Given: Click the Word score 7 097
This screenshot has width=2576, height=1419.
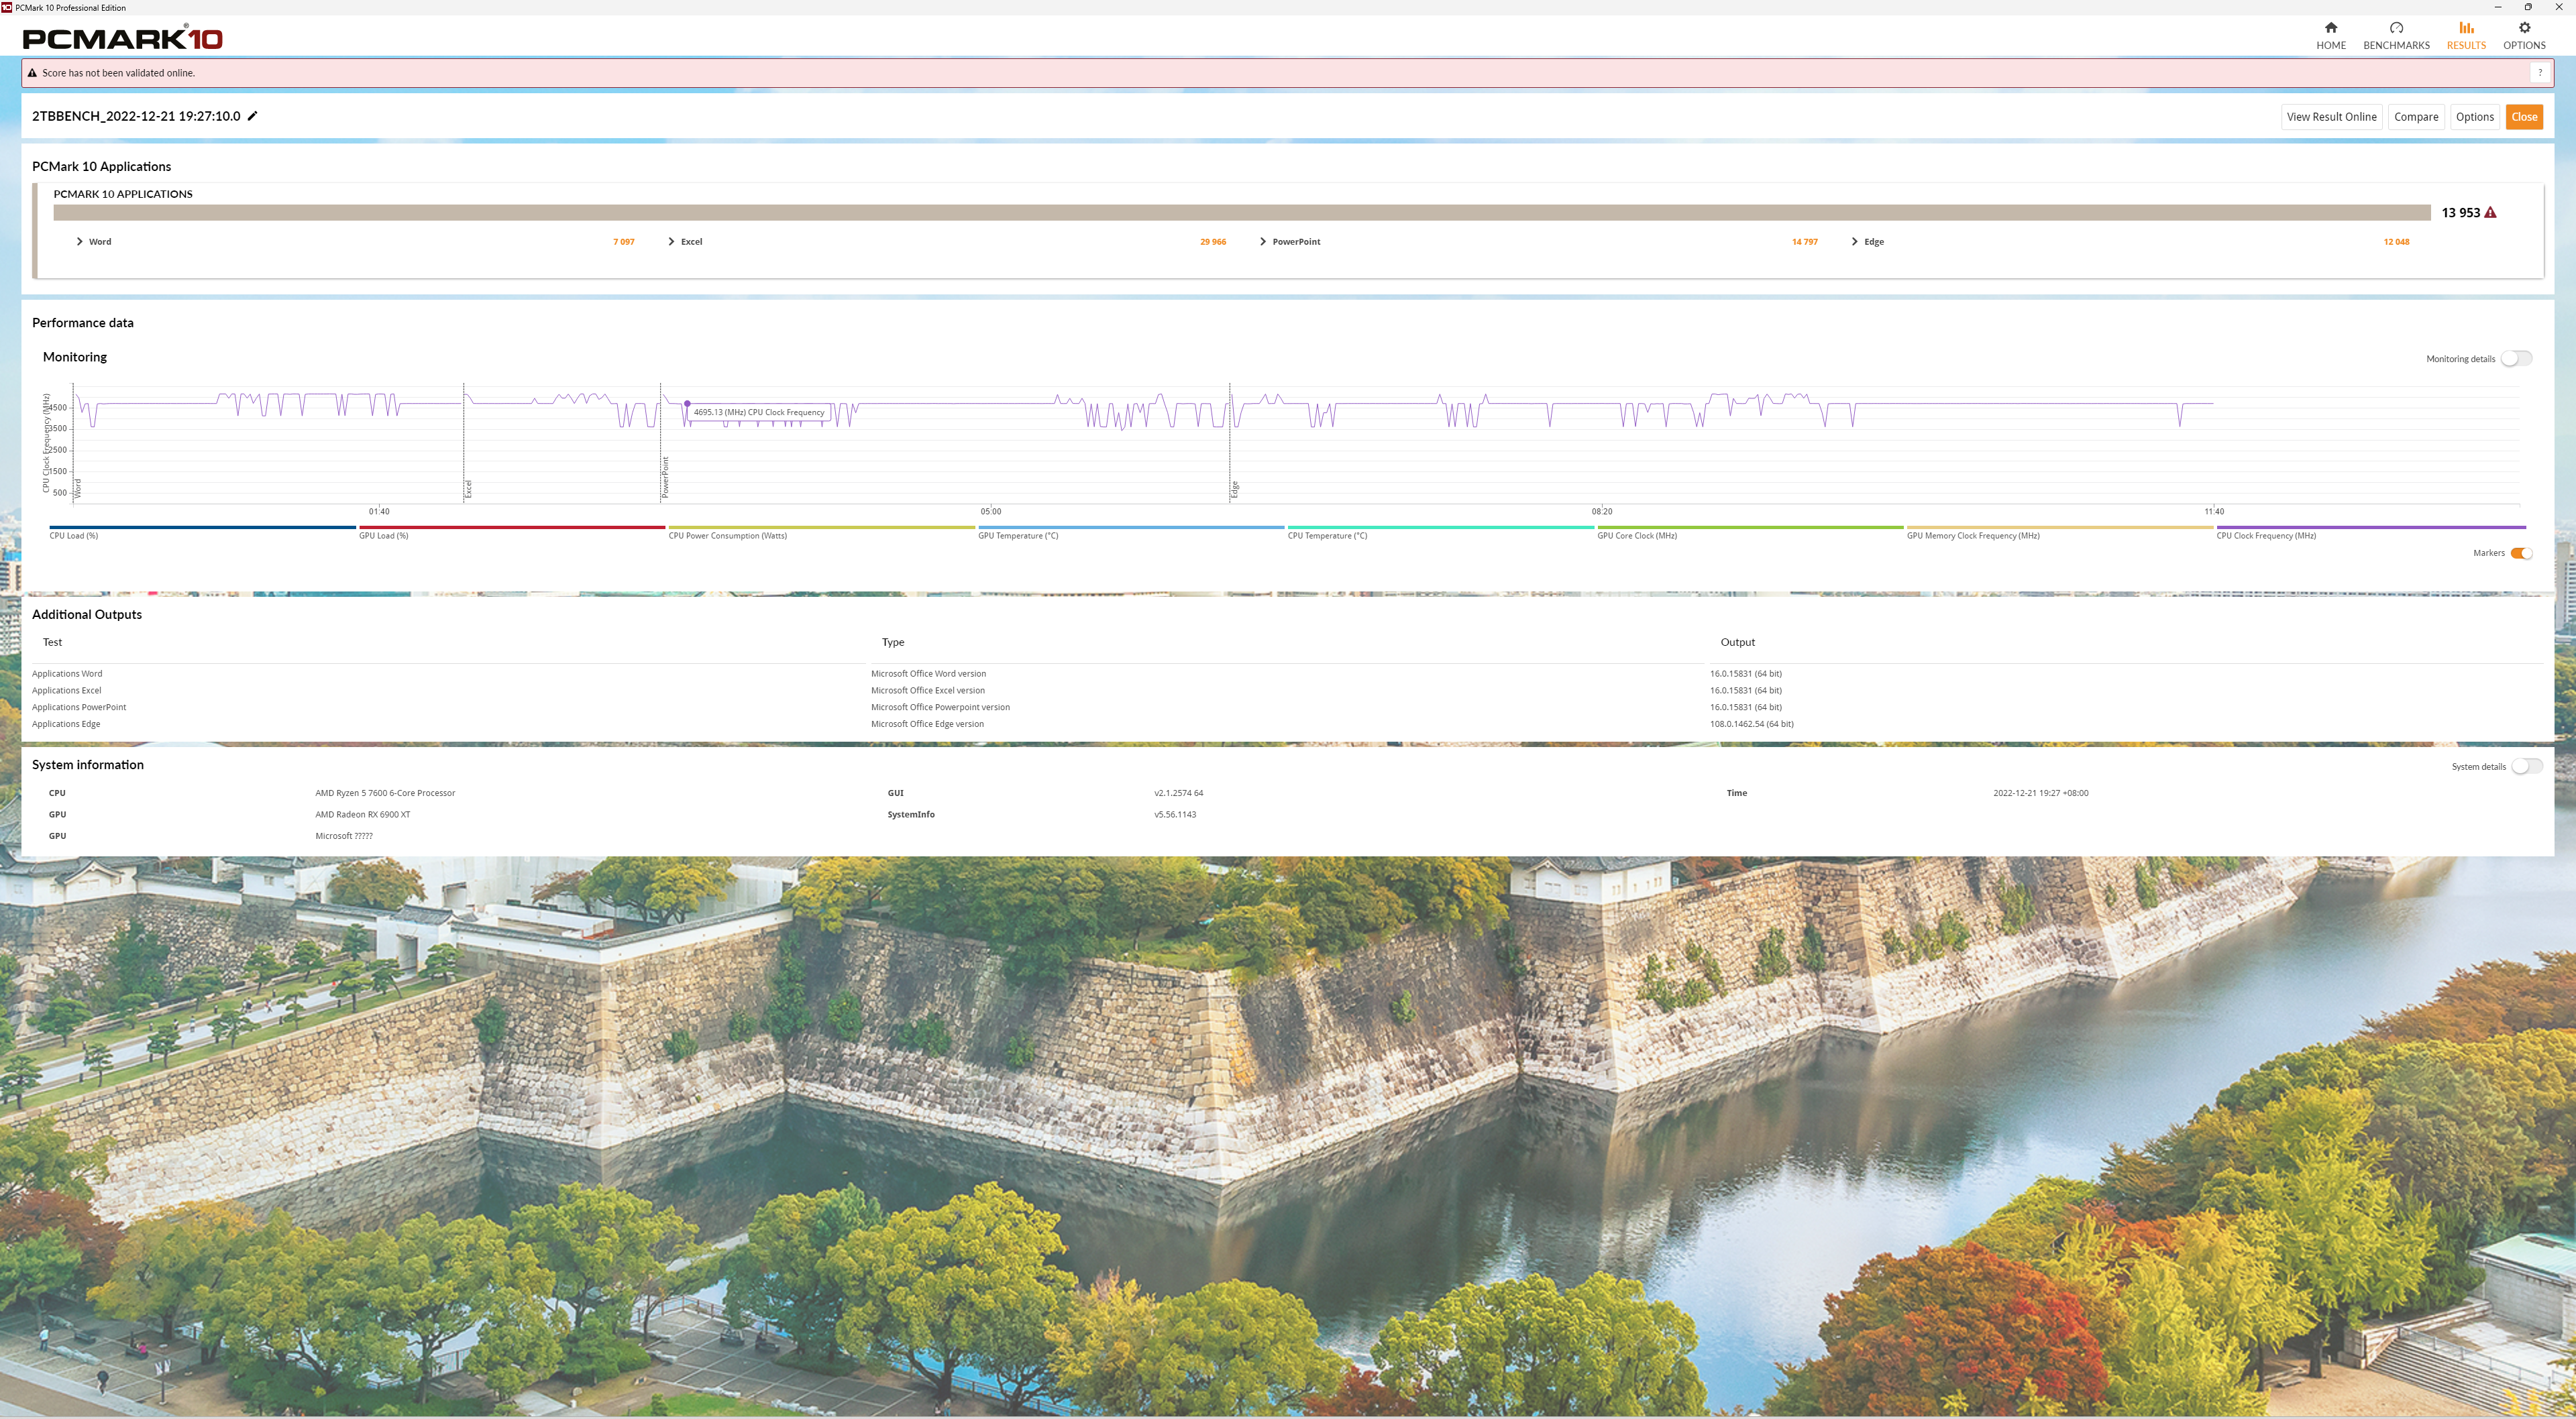Looking at the screenshot, I should (624, 242).
